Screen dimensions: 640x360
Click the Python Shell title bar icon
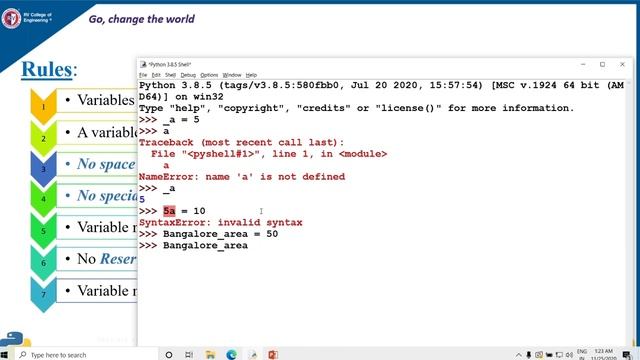click(x=143, y=64)
